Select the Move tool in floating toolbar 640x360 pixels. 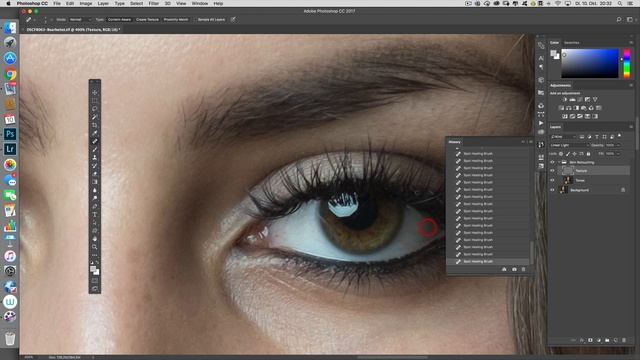pos(95,93)
